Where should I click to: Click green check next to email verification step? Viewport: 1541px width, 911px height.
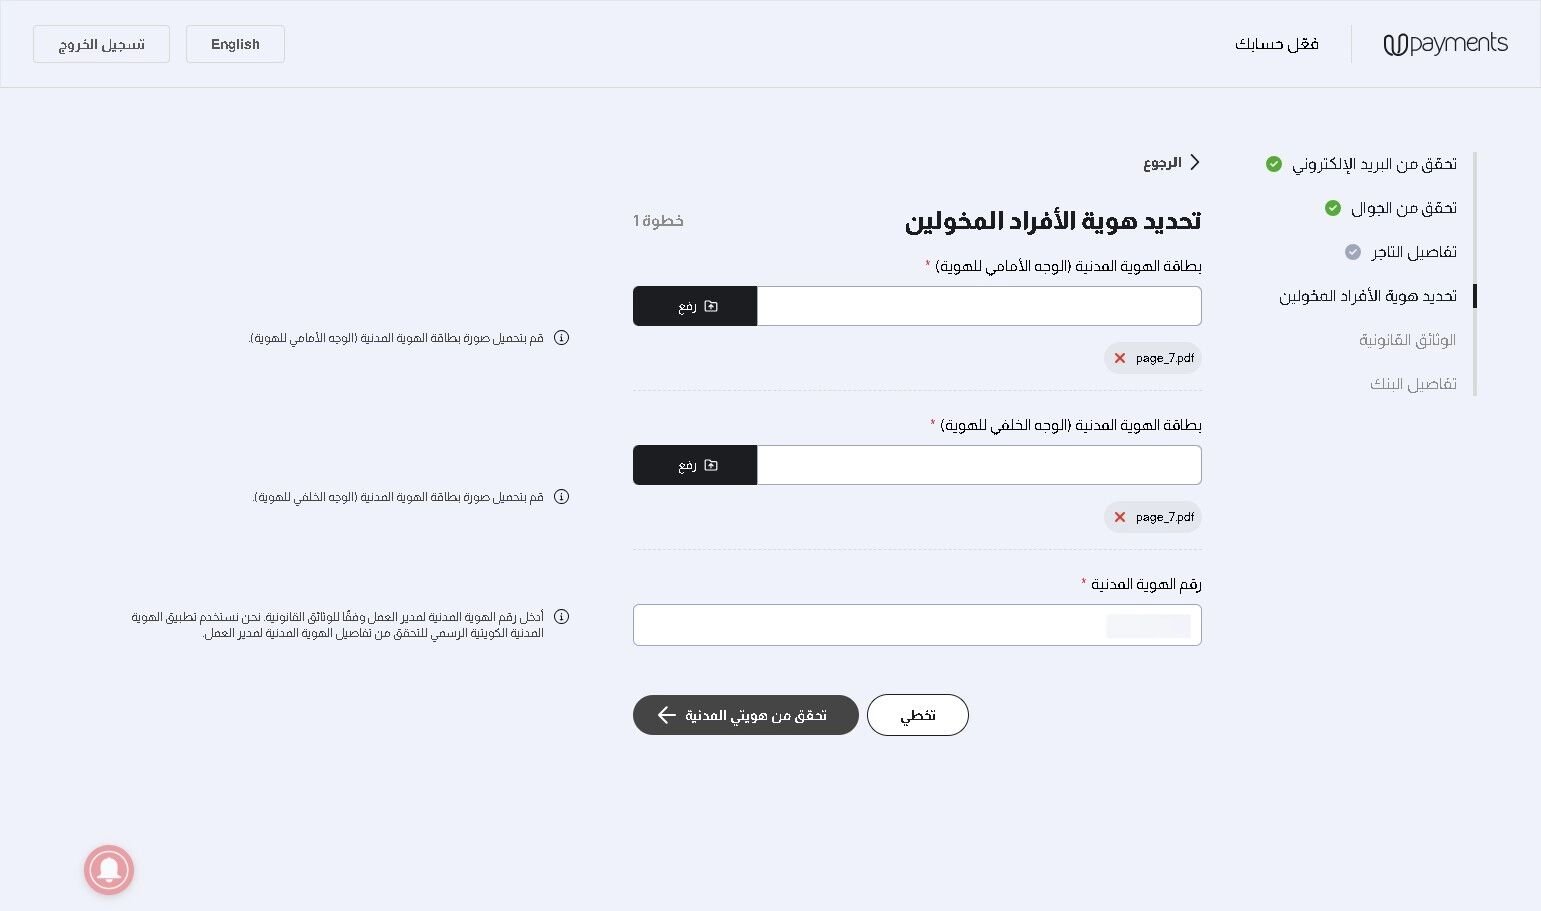tap(1274, 164)
